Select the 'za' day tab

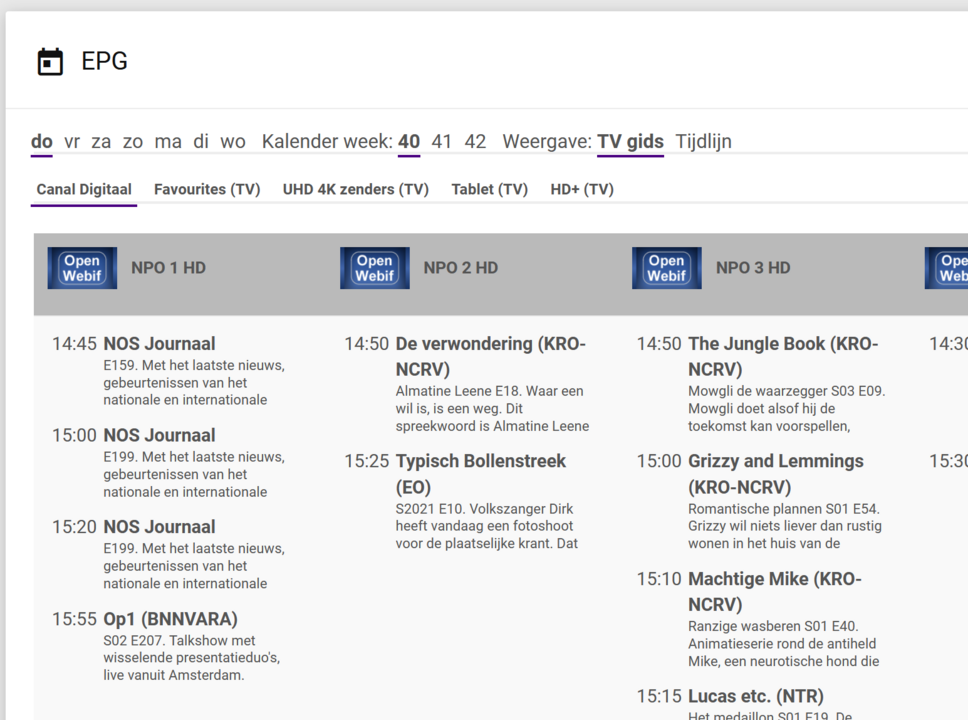coord(101,142)
